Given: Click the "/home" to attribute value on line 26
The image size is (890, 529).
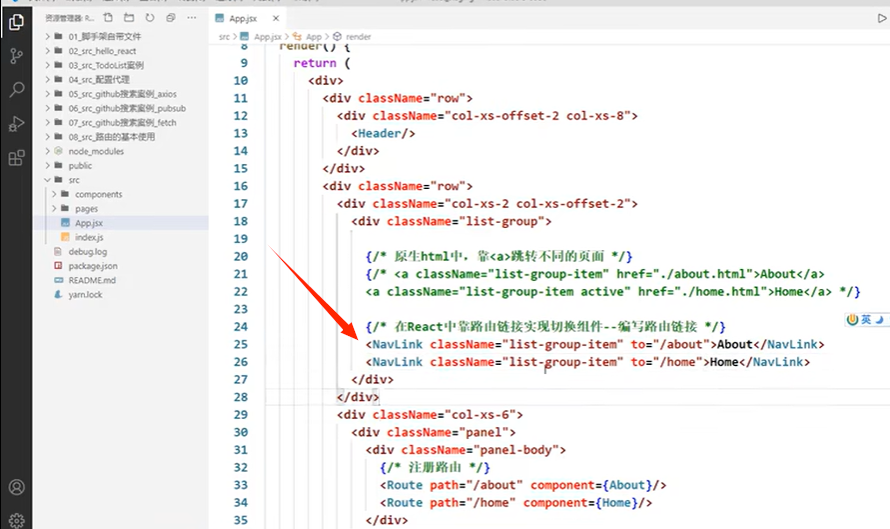Looking at the screenshot, I should pos(678,362).
